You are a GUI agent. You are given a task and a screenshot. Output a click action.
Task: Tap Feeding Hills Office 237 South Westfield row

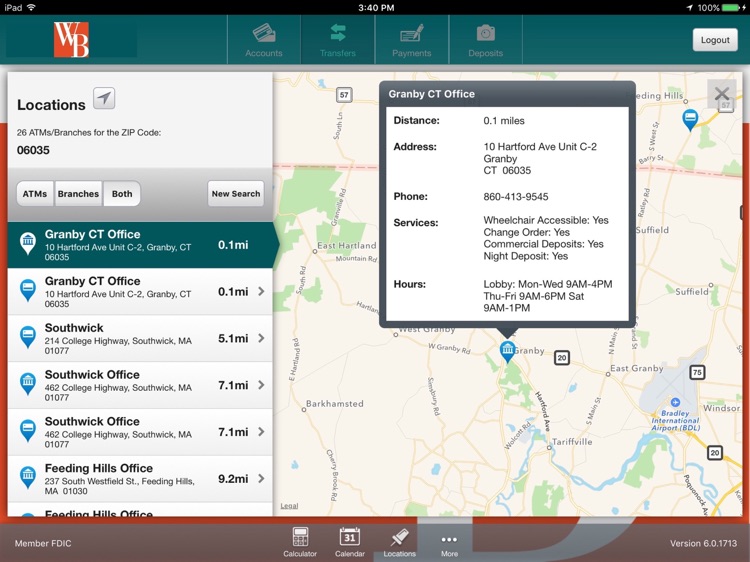(x=141, y=478)
